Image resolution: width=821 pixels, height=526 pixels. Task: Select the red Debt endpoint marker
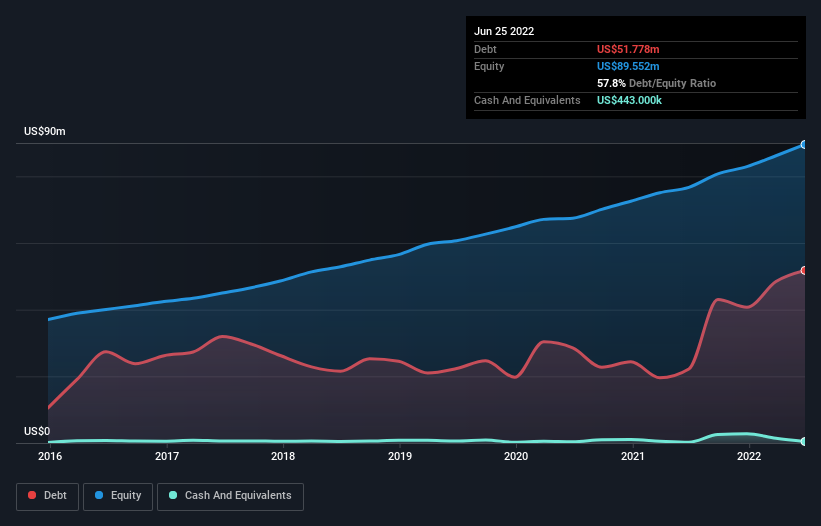(804, 271)
